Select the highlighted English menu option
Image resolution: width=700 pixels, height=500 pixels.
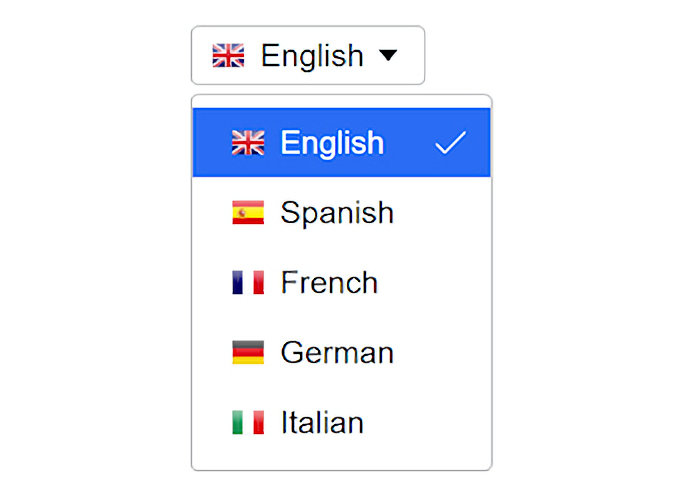pyautogui.click(x=342, y=142)
